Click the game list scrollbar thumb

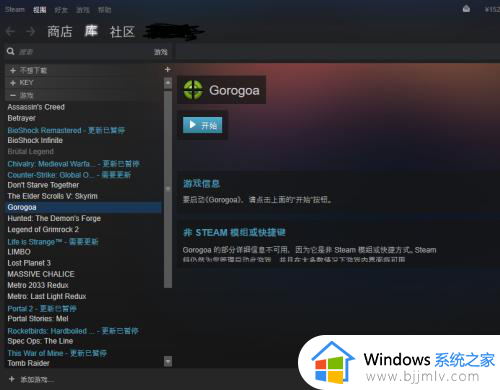point(168,188)
